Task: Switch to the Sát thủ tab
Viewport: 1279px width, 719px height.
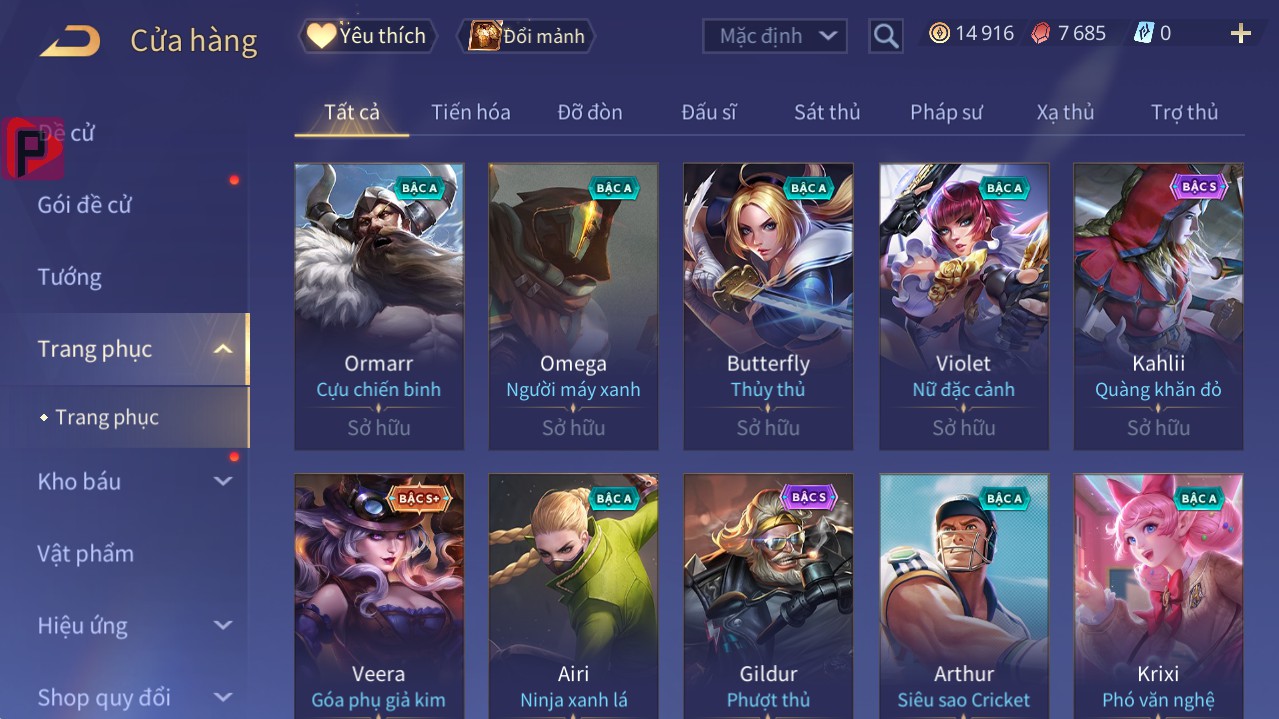Action: [827, 112]
